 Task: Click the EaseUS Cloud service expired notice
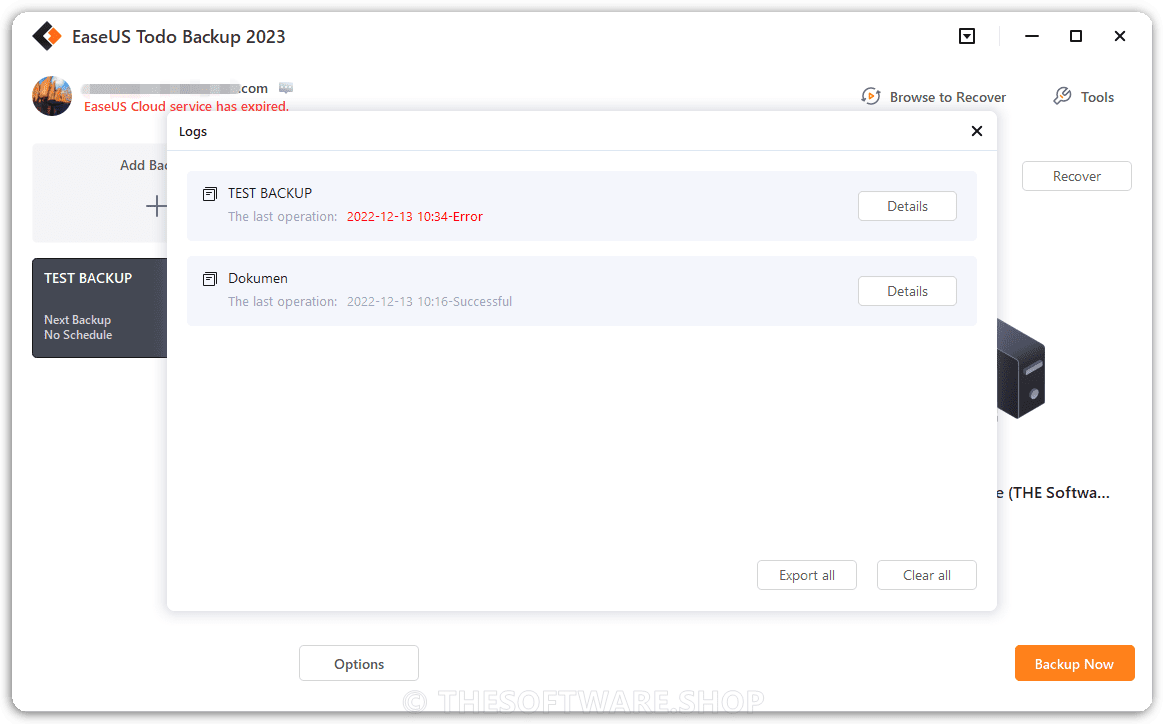(x=186, y=106)
